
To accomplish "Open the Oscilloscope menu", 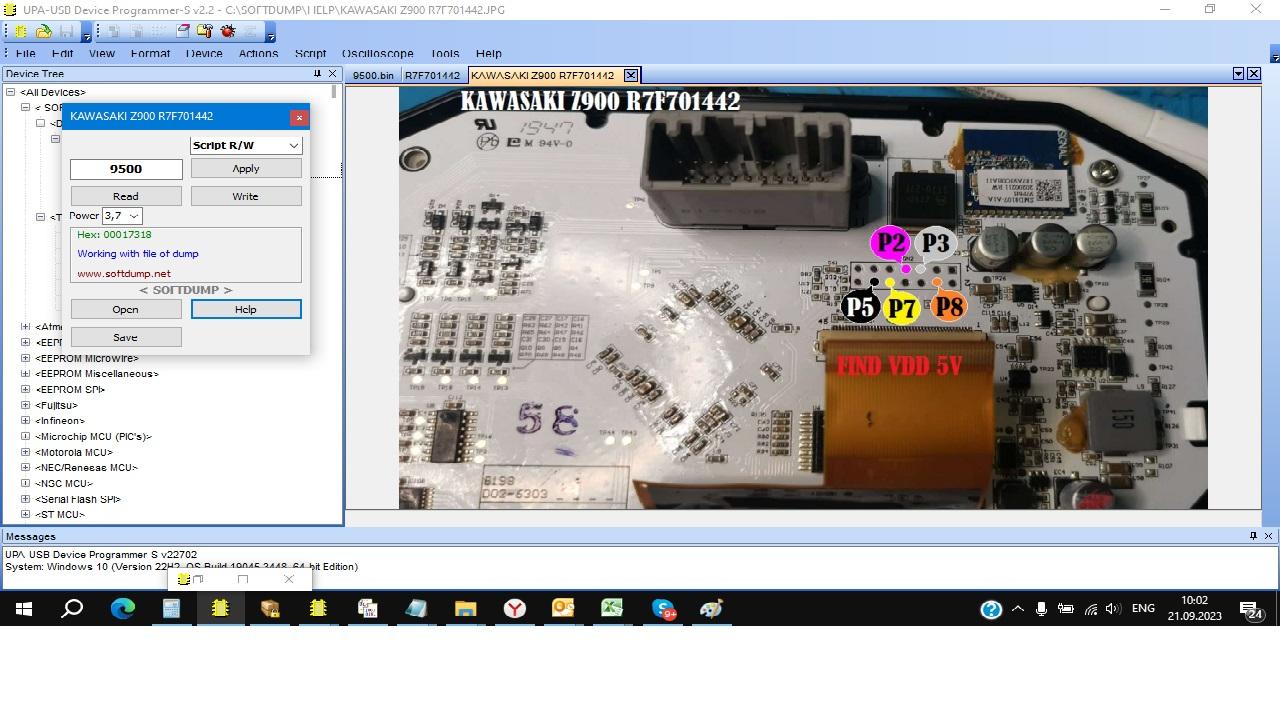I will tap(377, 54).
